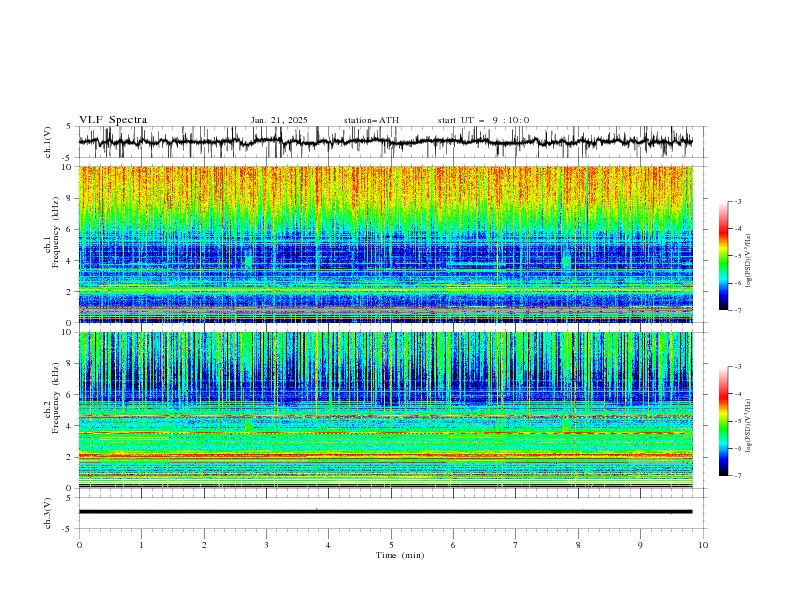Click the ch.2 frequency axis "10" tick label
Viewport: 792px width, 612px height.
click(x=66, y=332)
